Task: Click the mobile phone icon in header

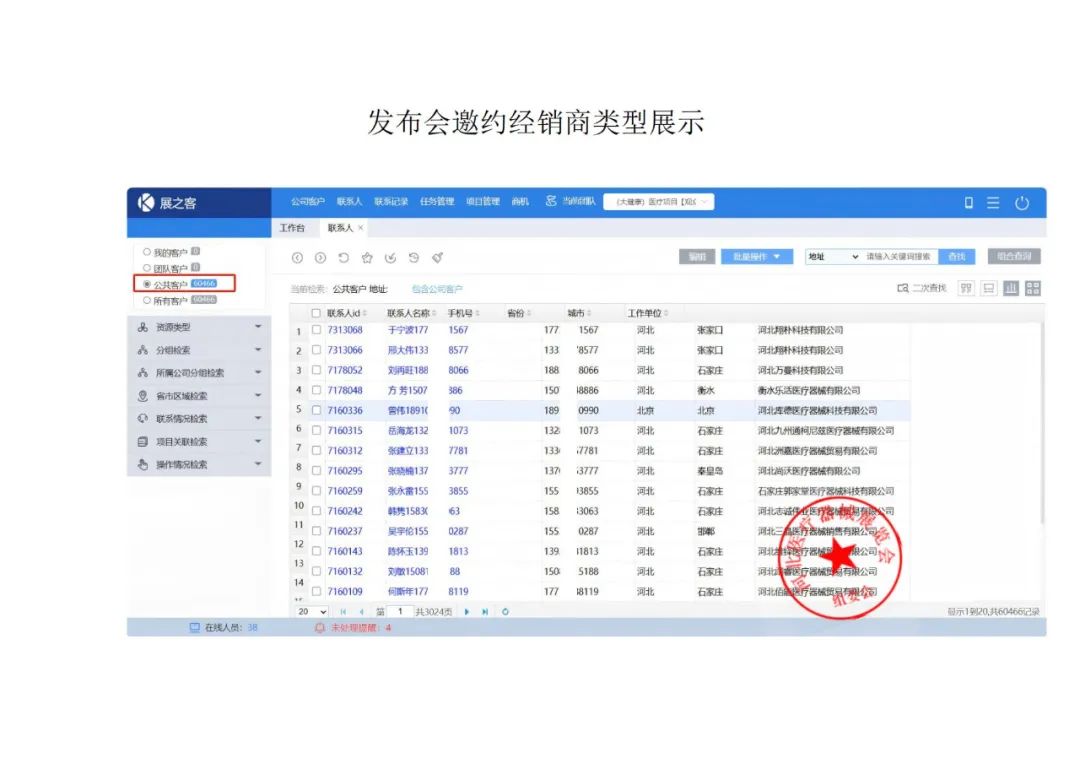Action: point(968,203)
